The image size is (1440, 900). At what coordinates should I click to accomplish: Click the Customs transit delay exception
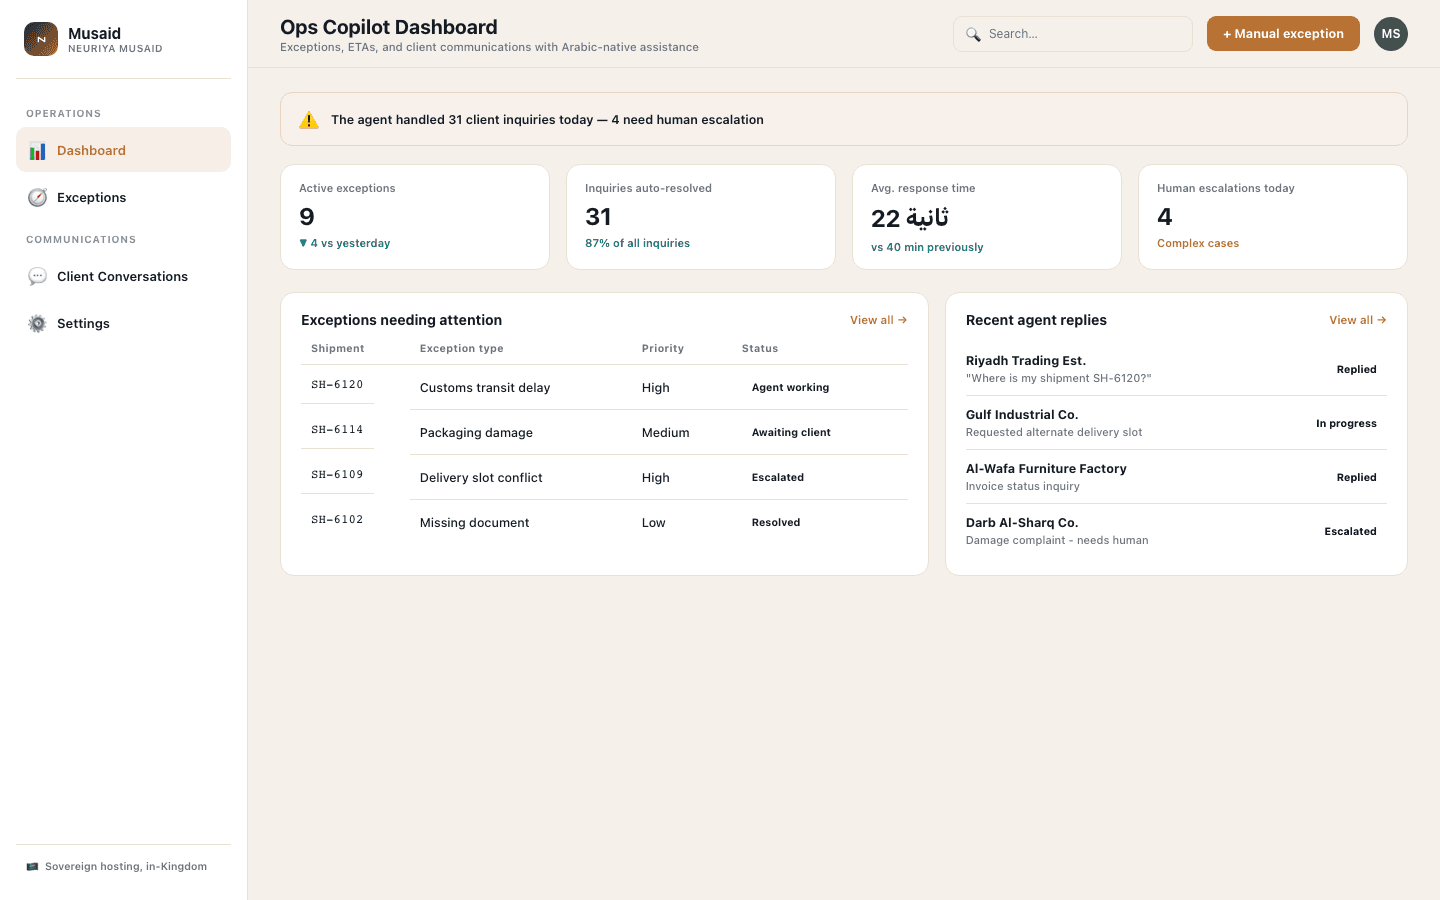pyautogui.click(x=485, y=388)
